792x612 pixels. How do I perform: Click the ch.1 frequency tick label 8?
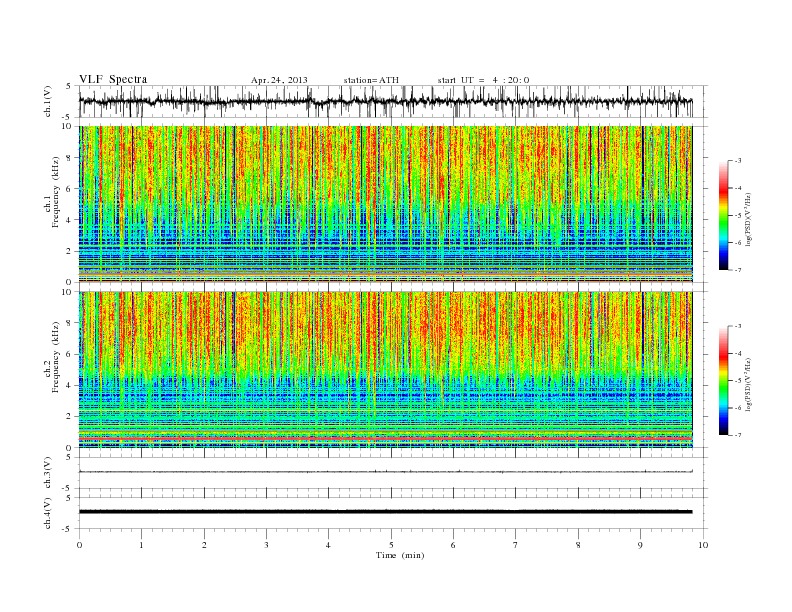[x=69, y=158]
